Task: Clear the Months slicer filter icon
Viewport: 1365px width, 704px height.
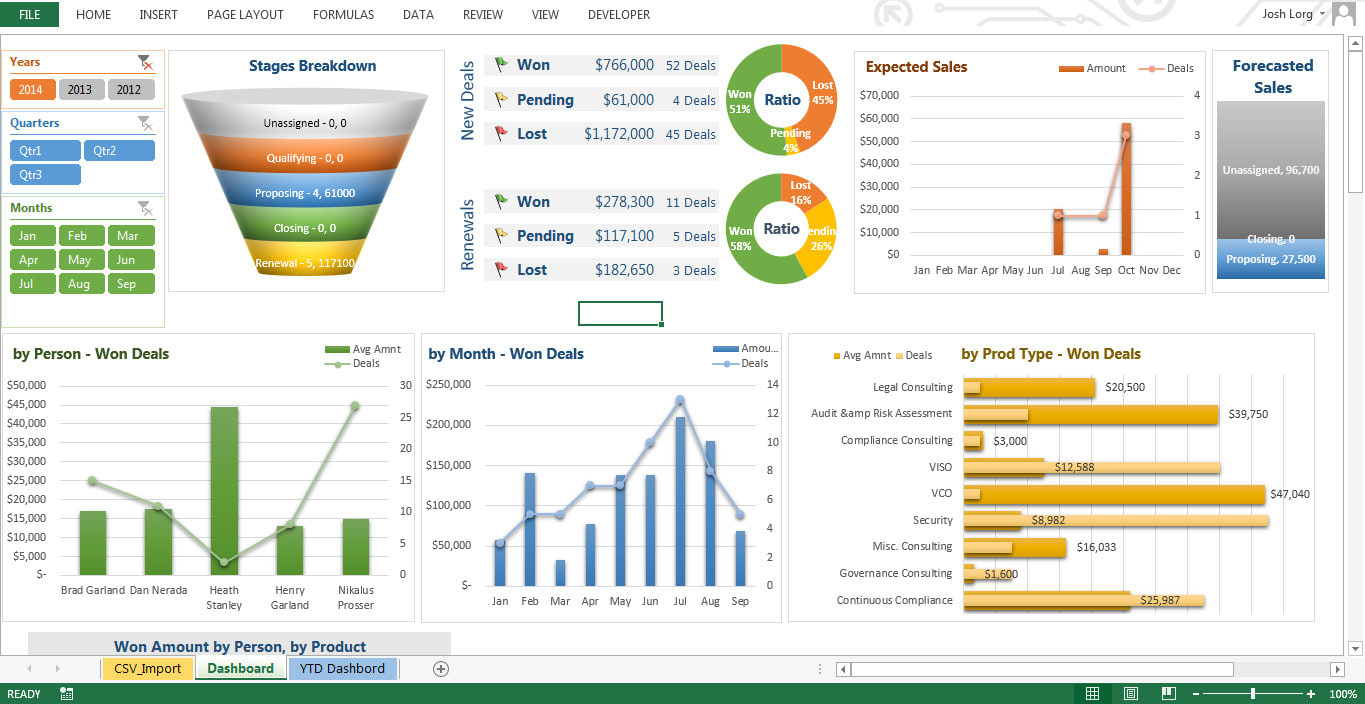Action: 146,208
